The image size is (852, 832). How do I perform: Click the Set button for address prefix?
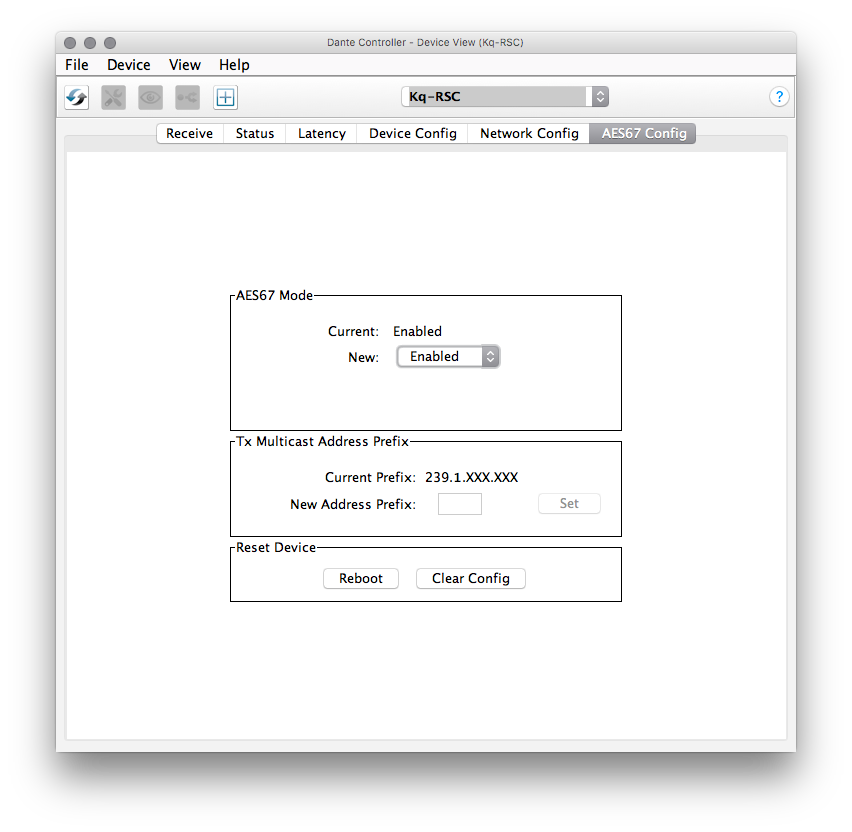click(x=569, y=504)
